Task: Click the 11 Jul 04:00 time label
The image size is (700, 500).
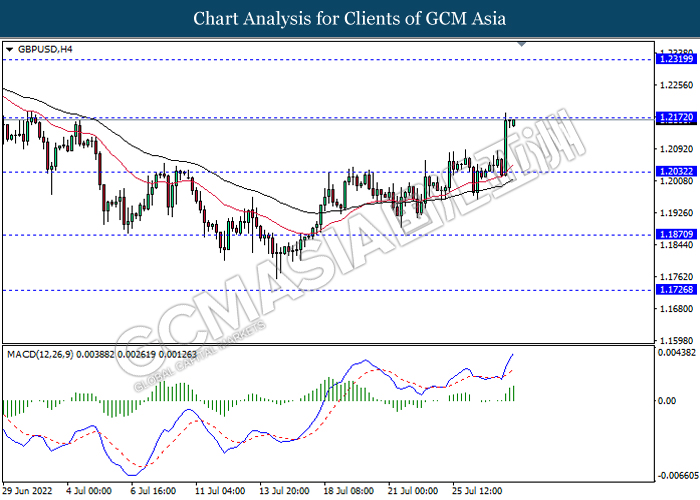Action: click(220, 491)
